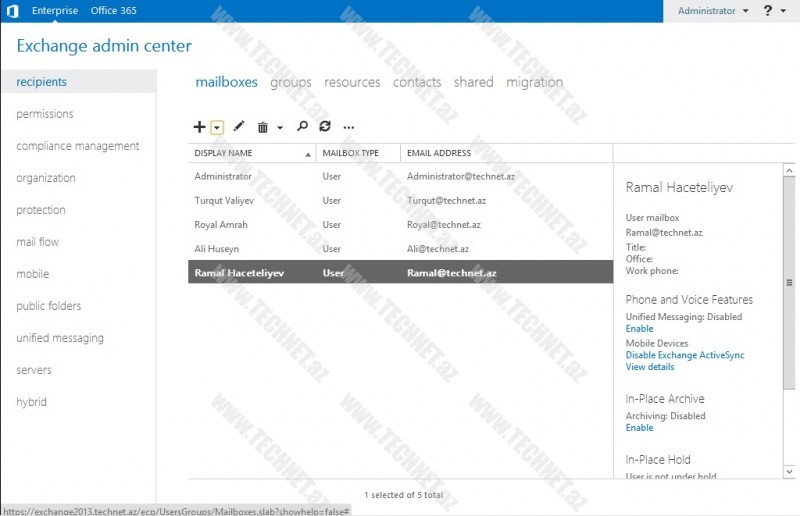Open the Office 365 section in the top bar
Screen dimensions: 800x516
(x=113, y=11)
